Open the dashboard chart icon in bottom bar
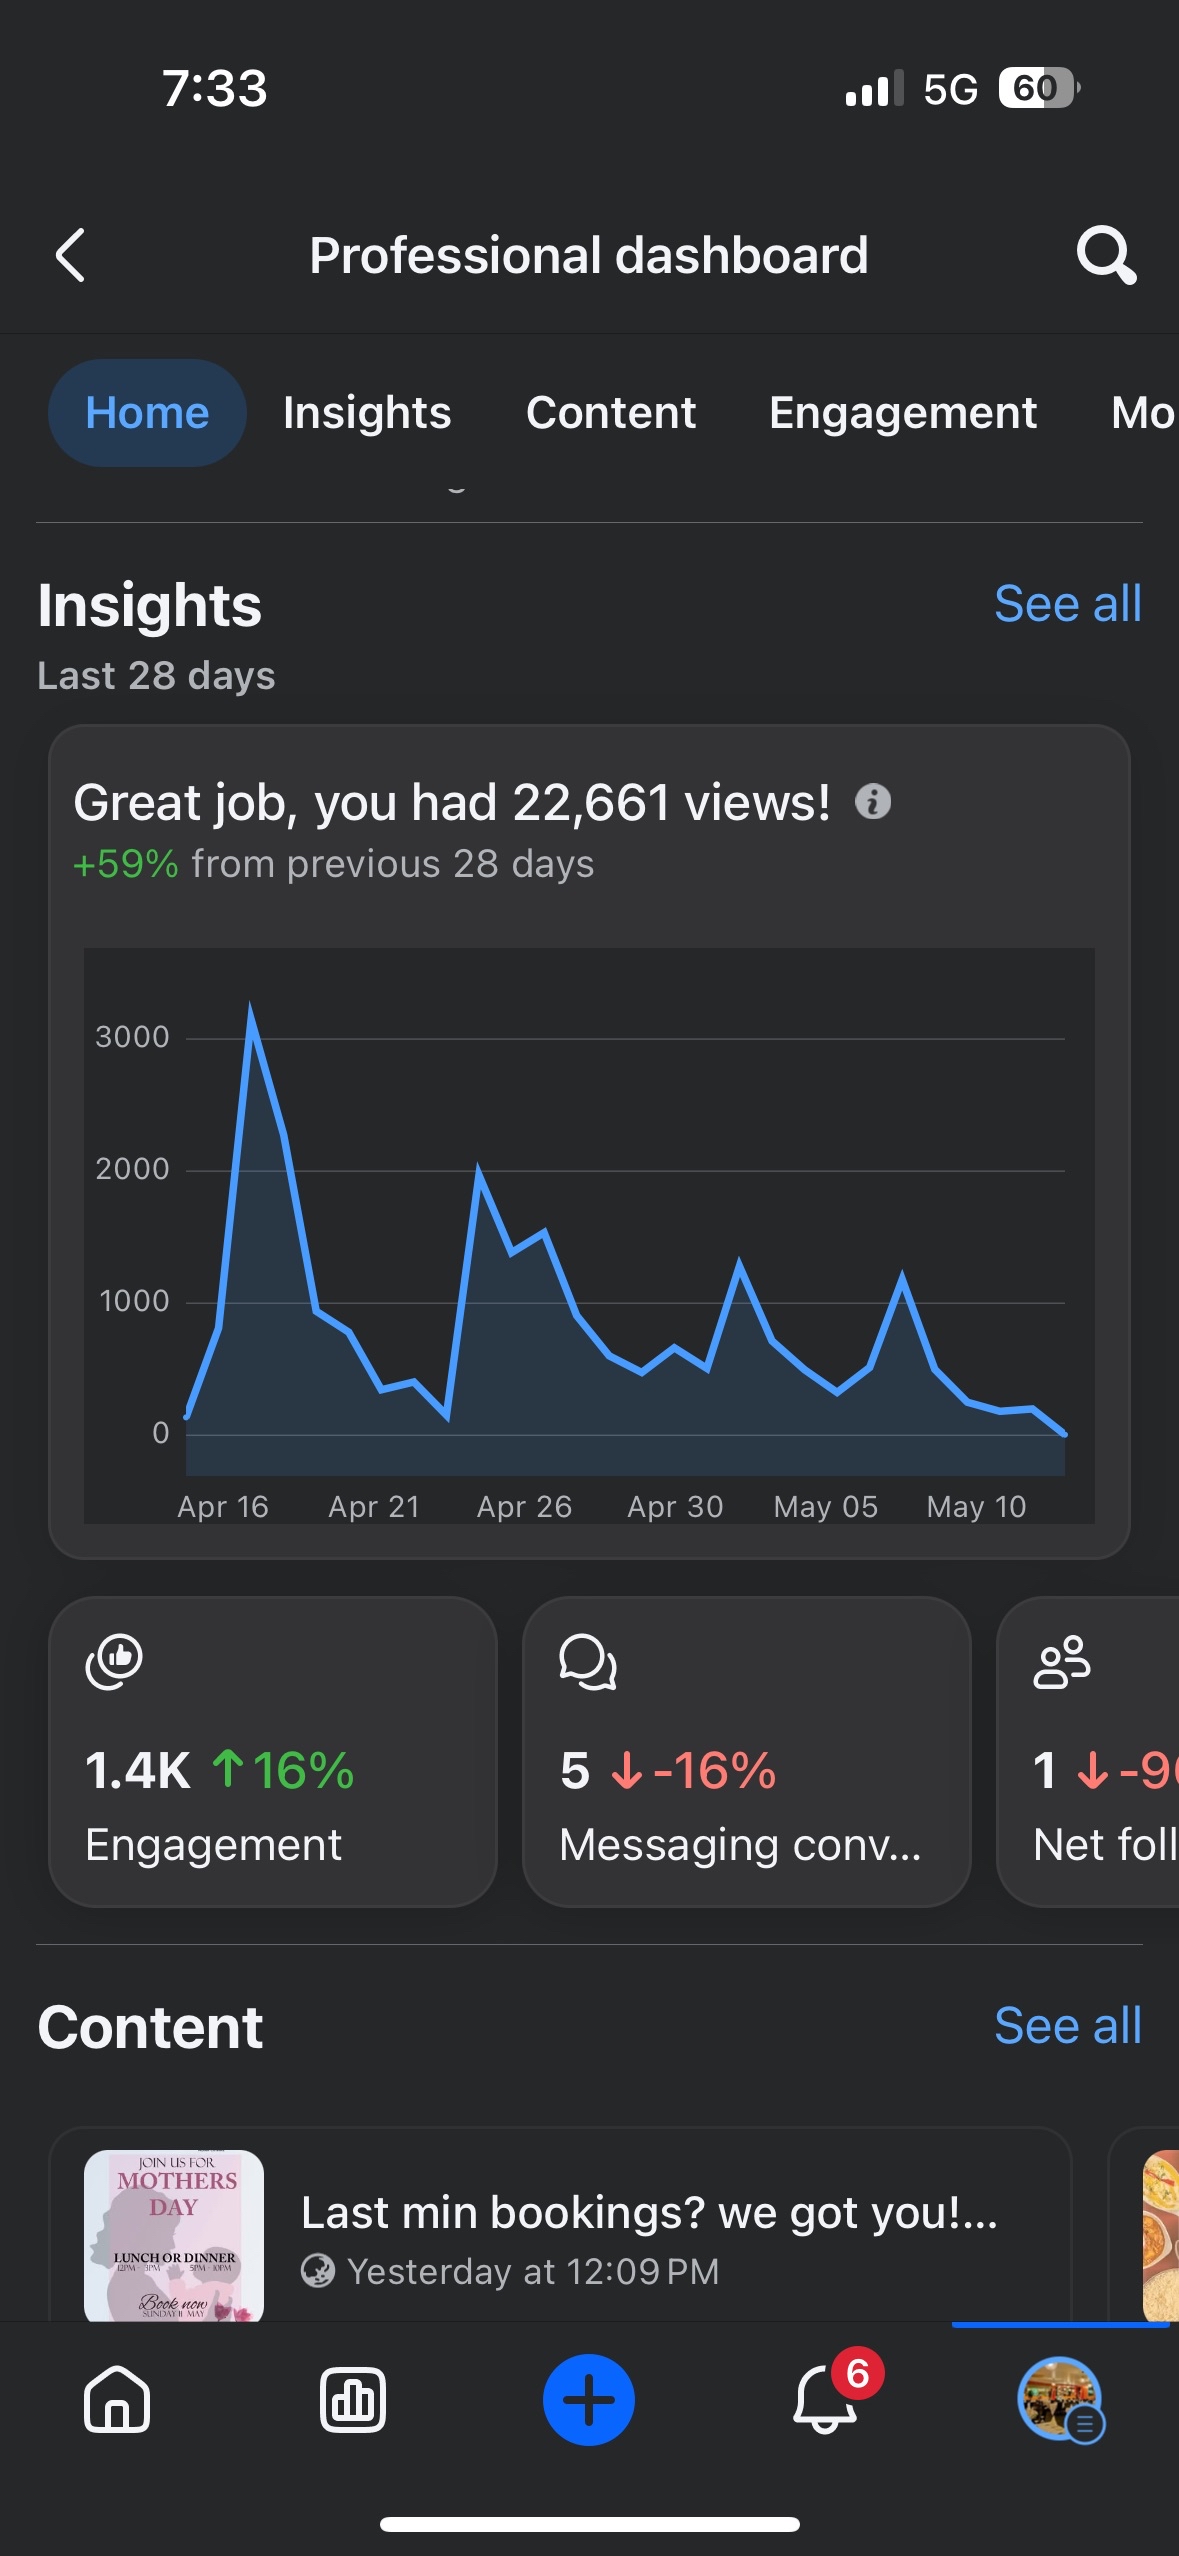This screenshot has height=2556, width=1179. (x=353, y=2399)
